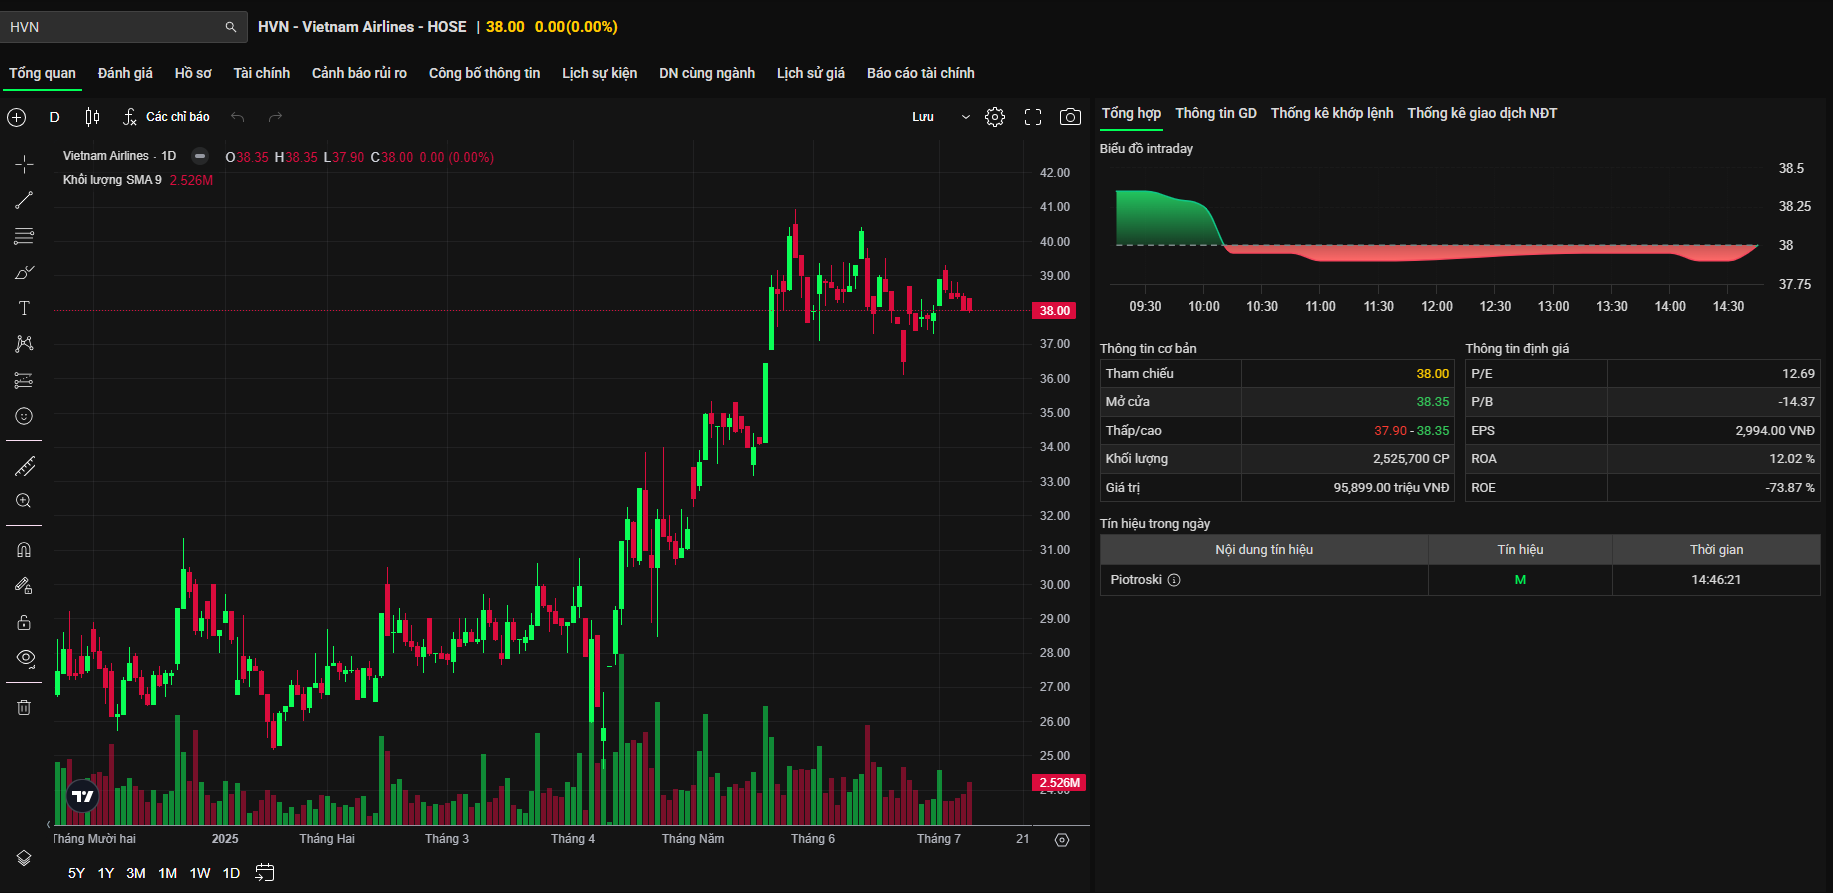Select the crosshair cursor tool

[x=24, y=164]
